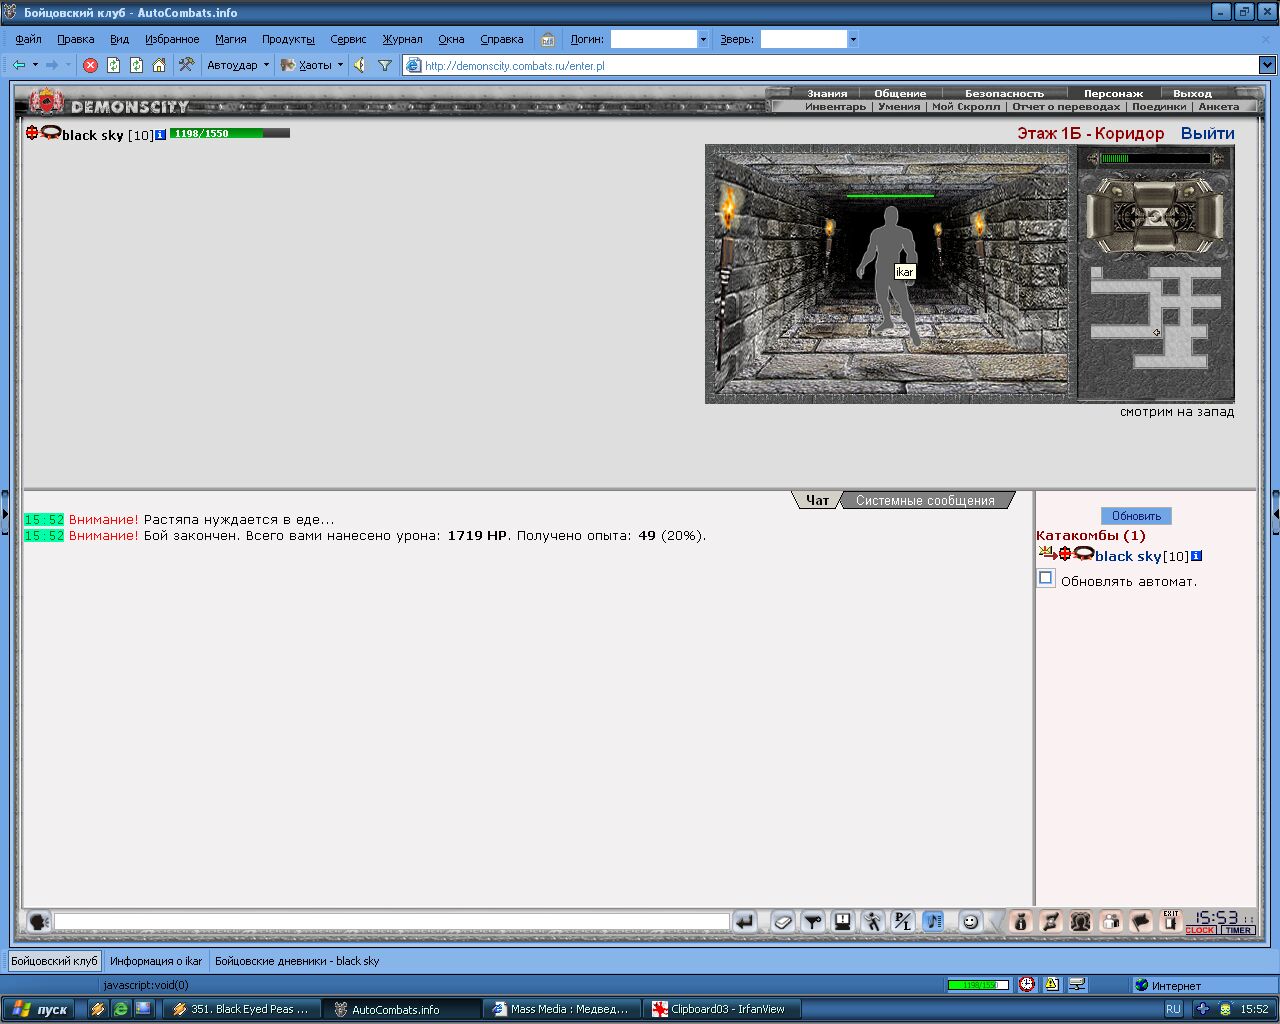
Task: Click the Обновить button
Action: click(x=1136, y=516)
